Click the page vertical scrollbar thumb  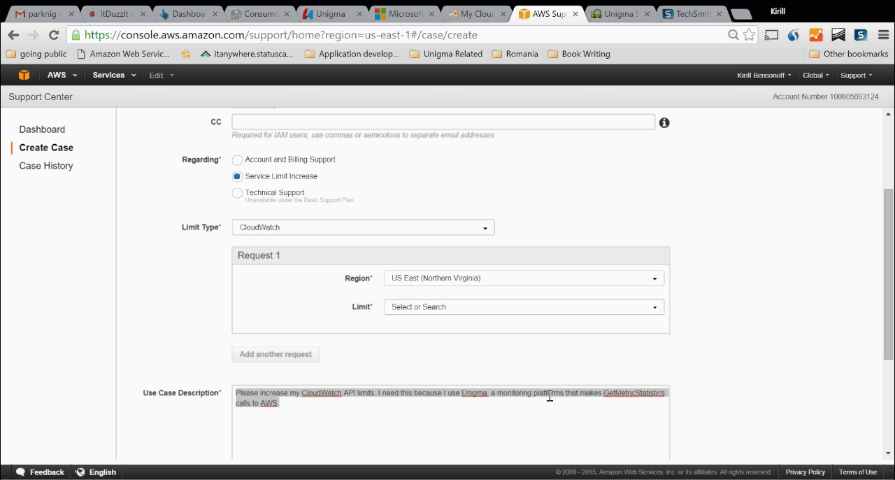click(x=888, y=274)
